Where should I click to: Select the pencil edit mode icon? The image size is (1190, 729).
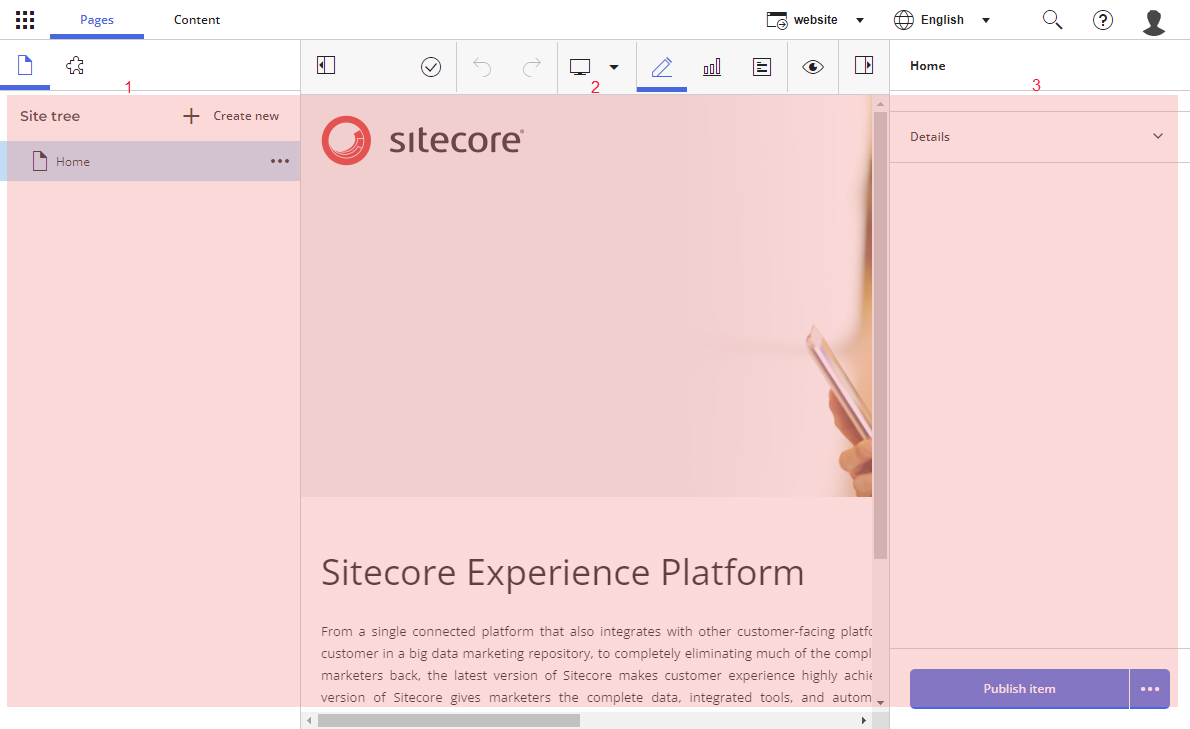[x=662, y=67]
